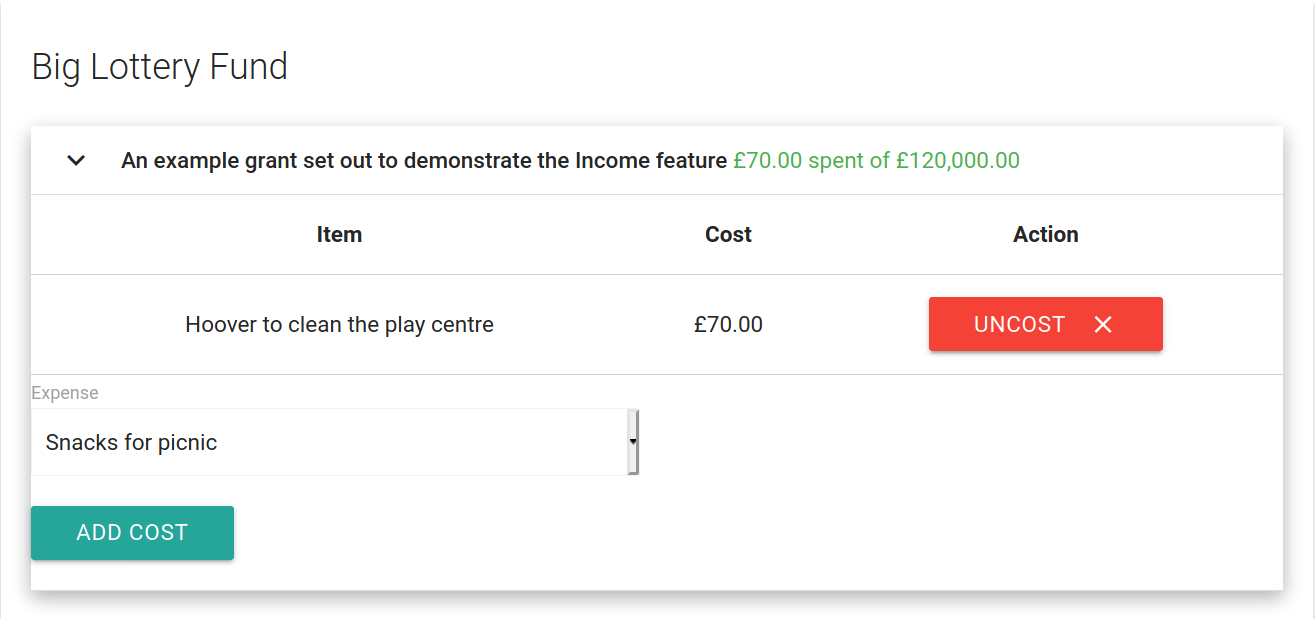The height and width of the screenshot is (619, 1315).
Task: Collapse the example grant panel chevron
Action: [x=76, y=161]
